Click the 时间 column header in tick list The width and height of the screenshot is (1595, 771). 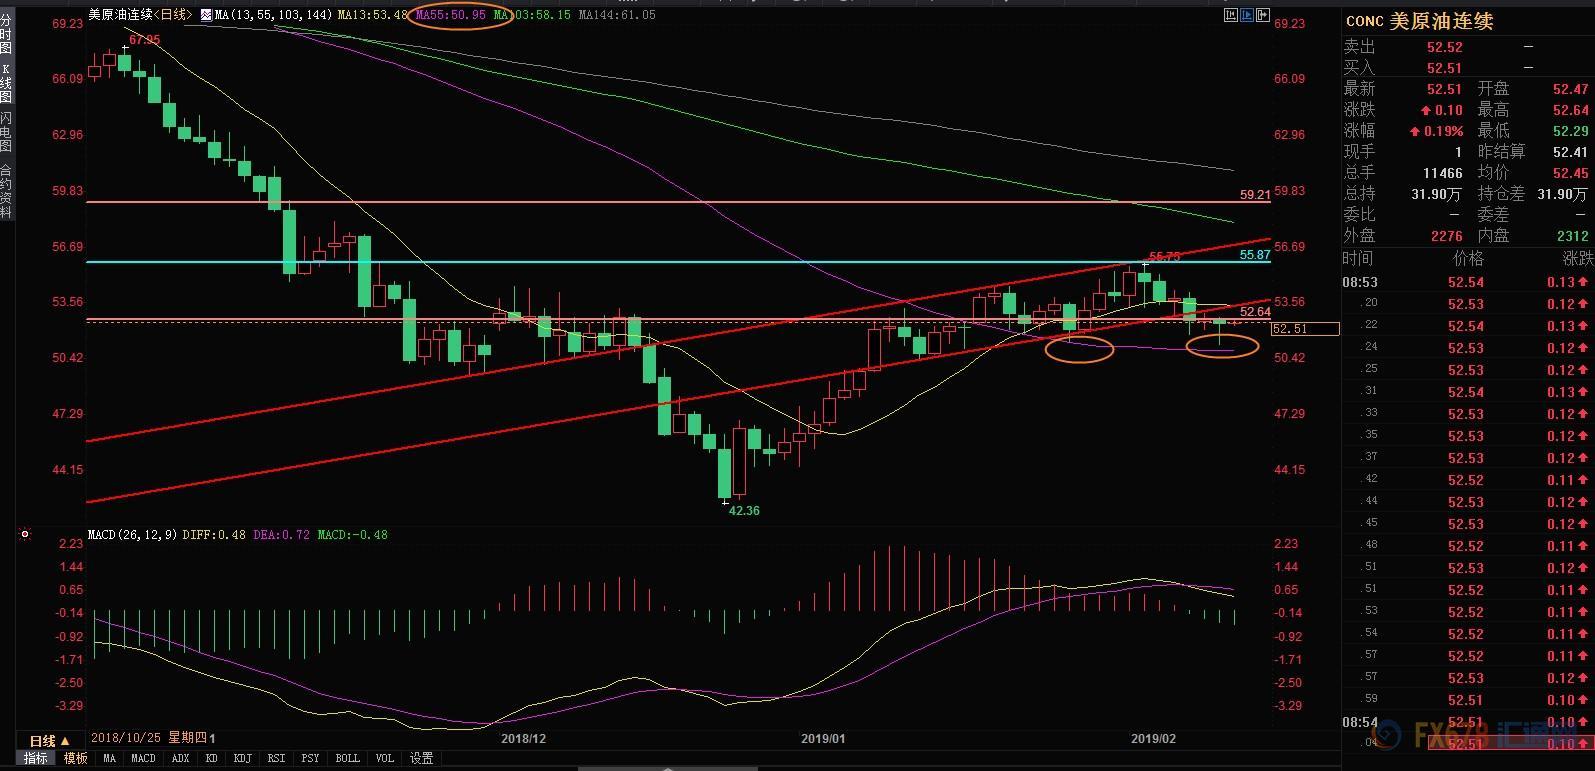tap(1359, 258)
